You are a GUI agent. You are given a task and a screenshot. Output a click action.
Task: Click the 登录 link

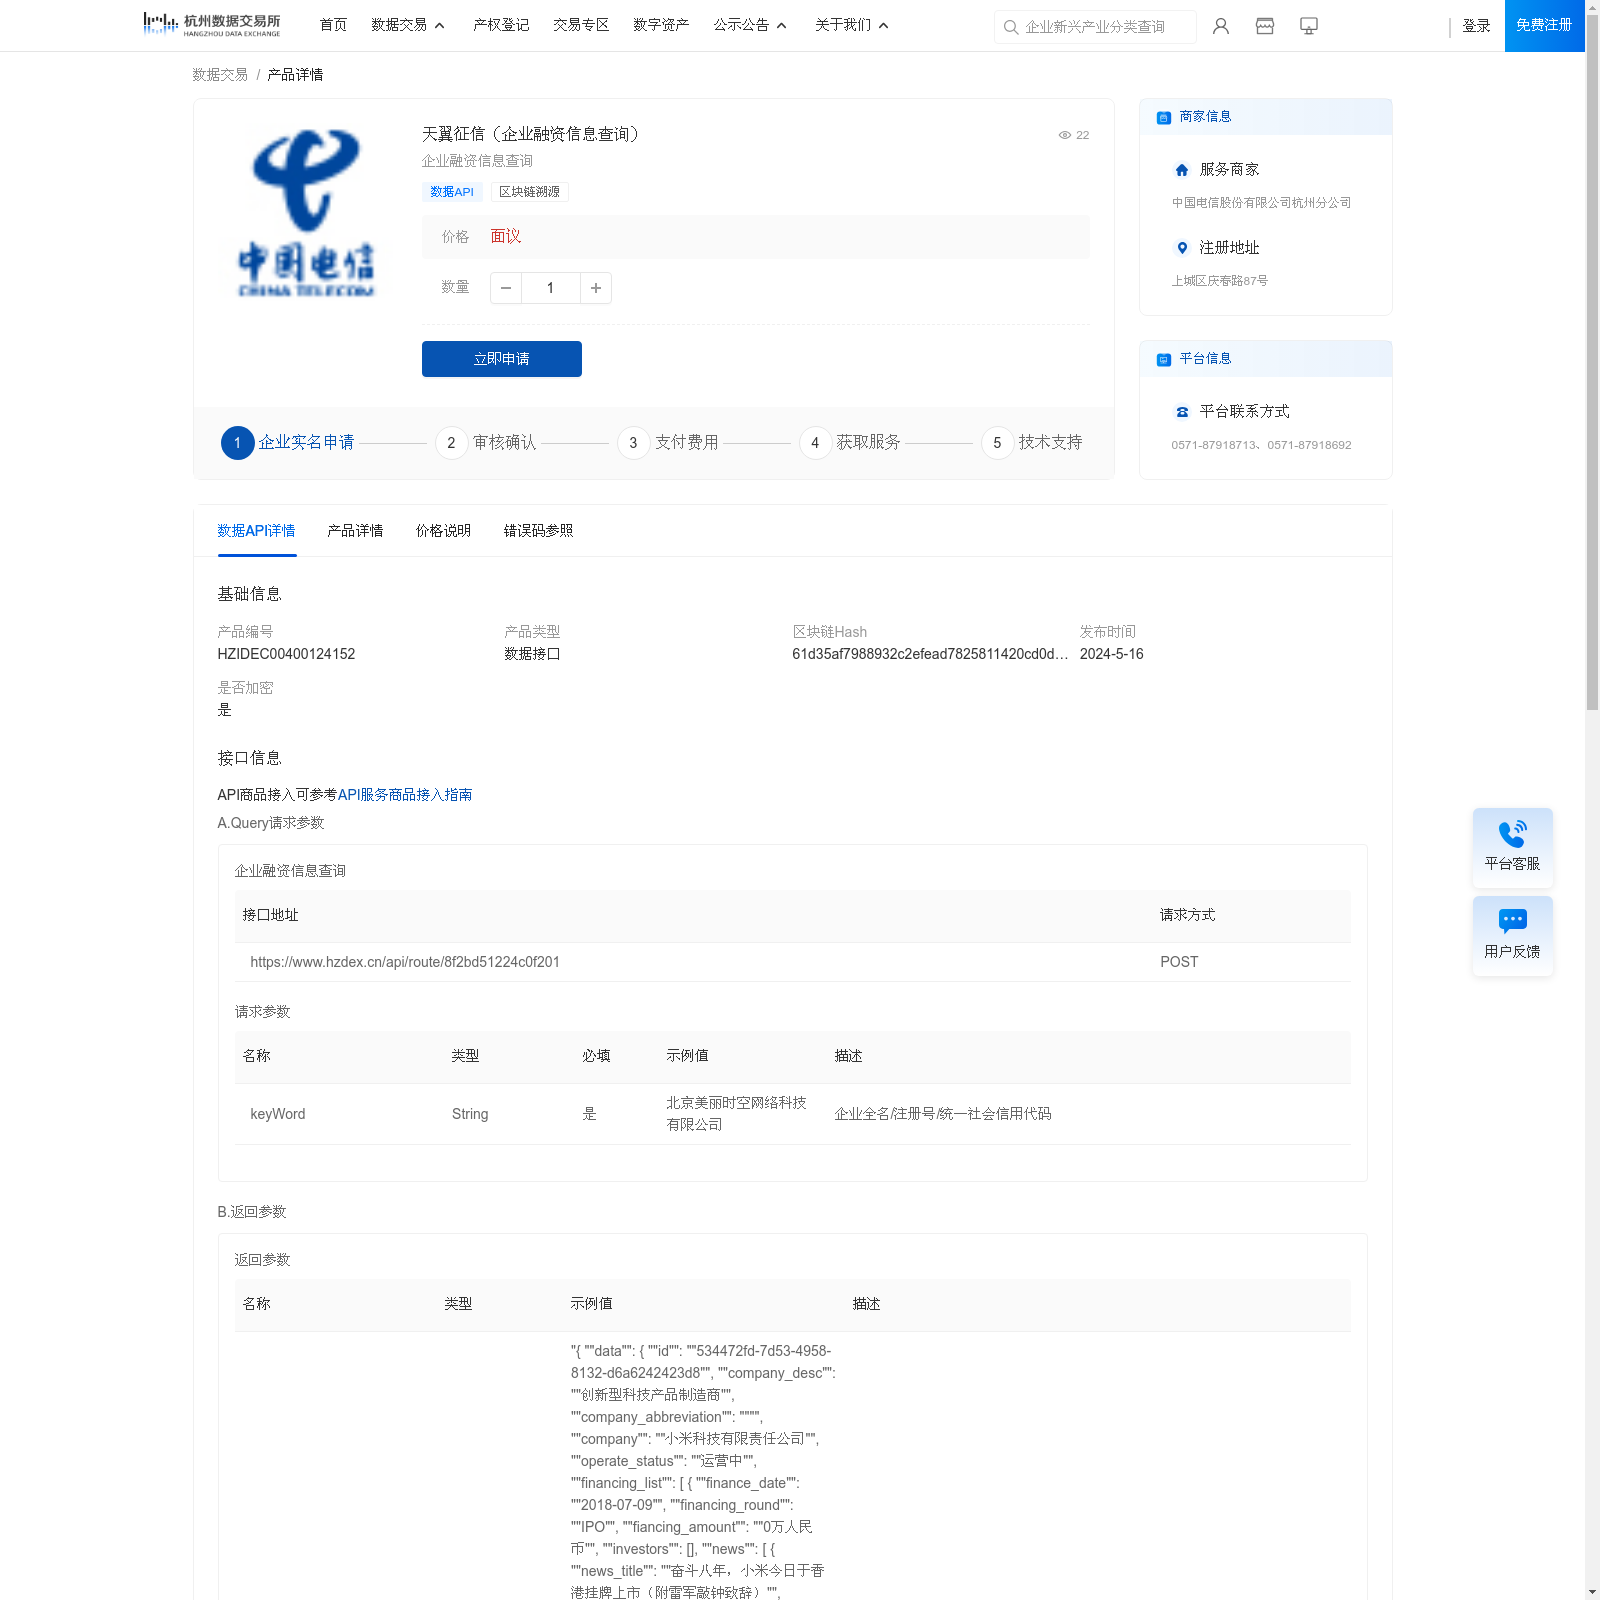1477,26
